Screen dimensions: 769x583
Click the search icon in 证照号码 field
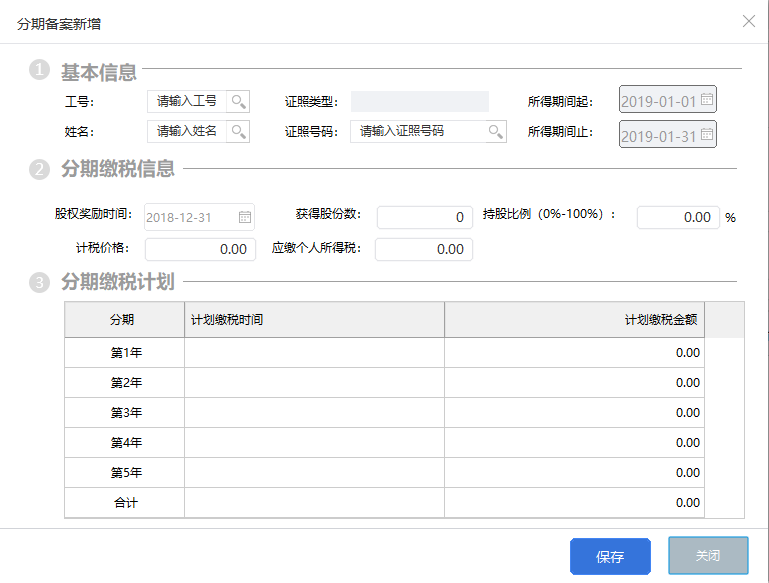tap(495, 131)
